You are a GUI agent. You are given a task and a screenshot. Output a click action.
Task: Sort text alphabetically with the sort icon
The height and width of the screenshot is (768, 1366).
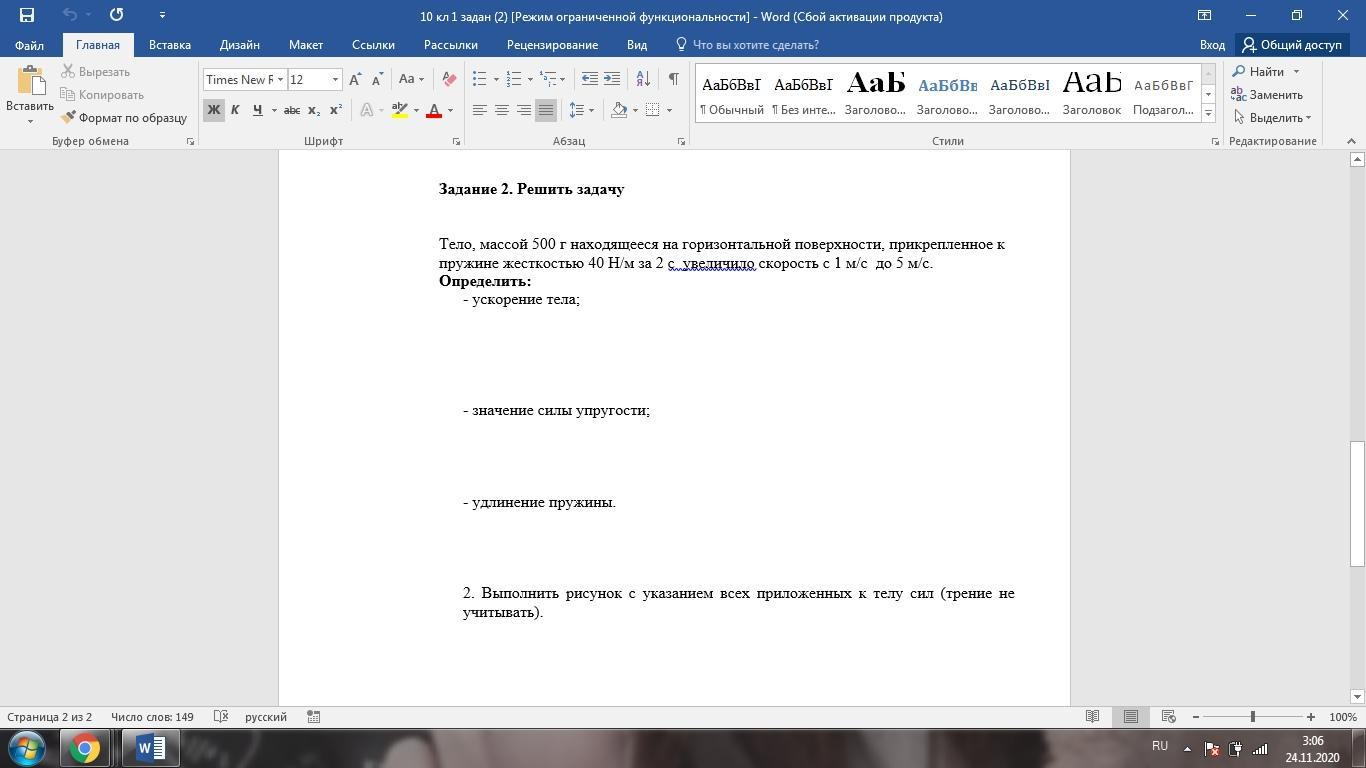643,79
